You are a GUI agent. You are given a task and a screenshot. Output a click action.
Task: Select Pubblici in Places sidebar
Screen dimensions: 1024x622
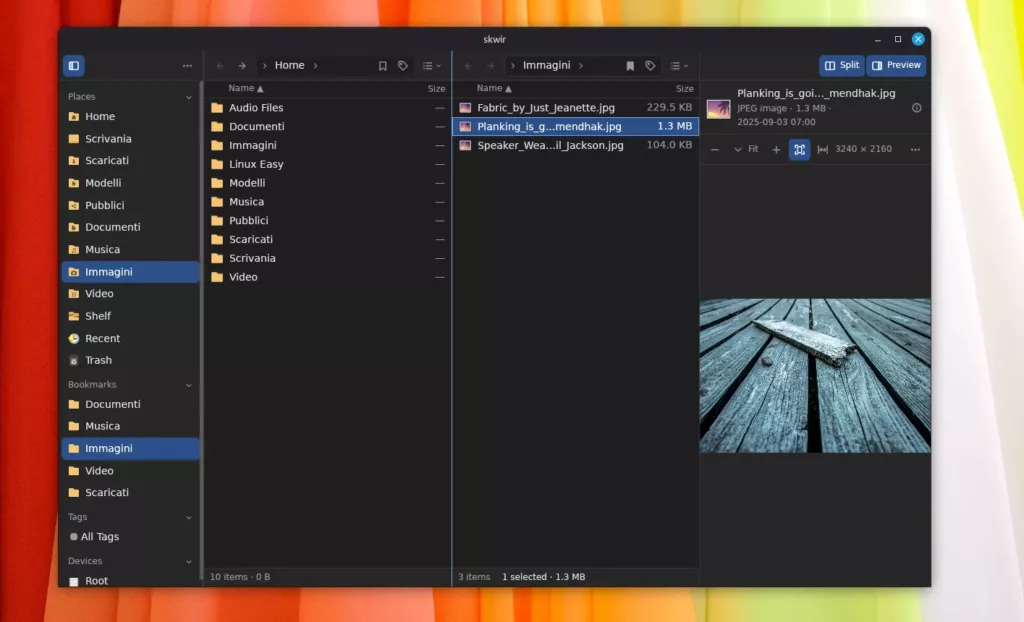coord(130,205)
